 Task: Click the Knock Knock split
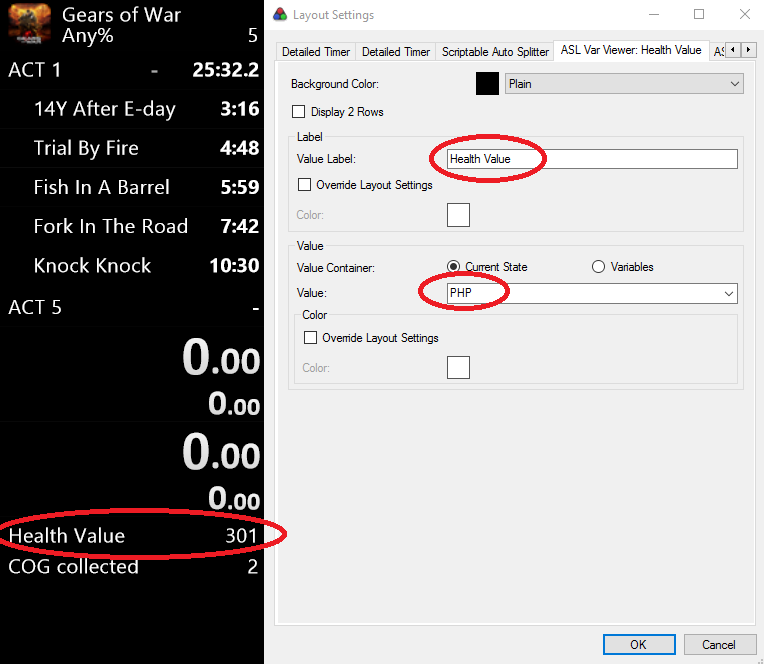pyautogui.click(x=132, y=265)
